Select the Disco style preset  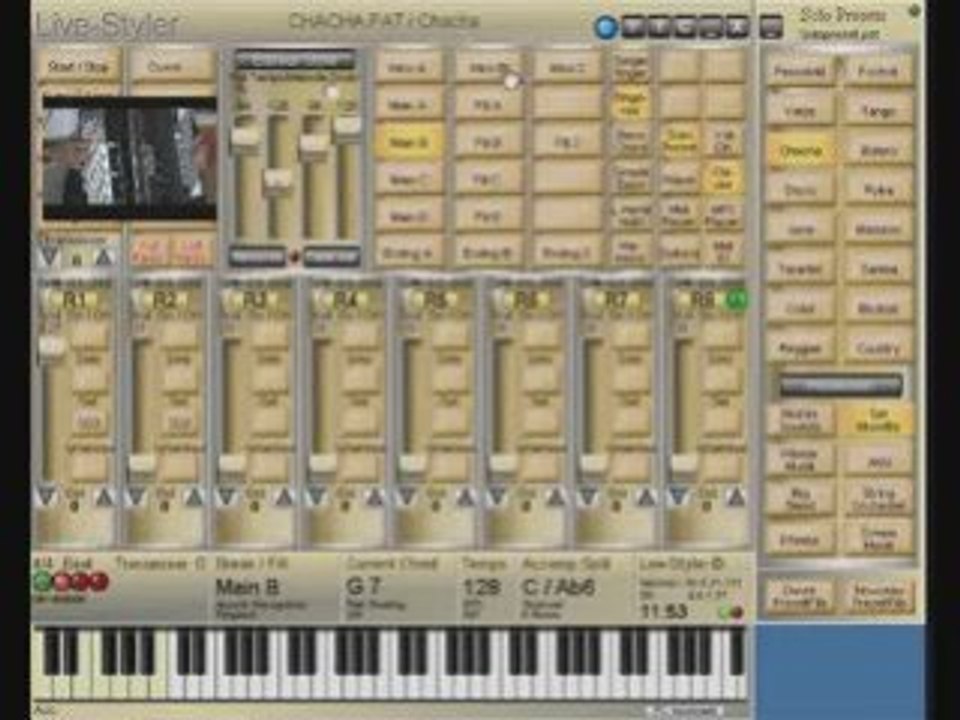[x=800, y=190]
